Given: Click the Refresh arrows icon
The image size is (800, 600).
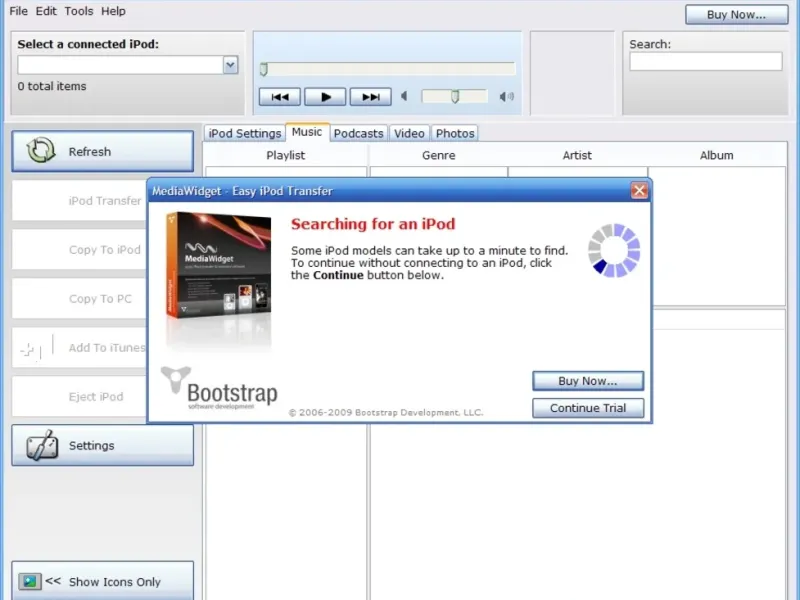Looking at the screenshot, I should [41, 151].
